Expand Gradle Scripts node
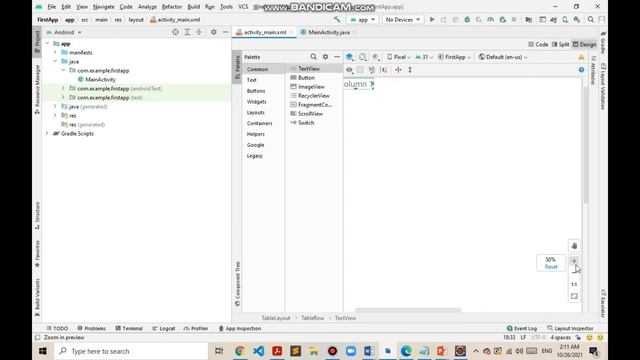The image size is (640, 360). (47, 133)
